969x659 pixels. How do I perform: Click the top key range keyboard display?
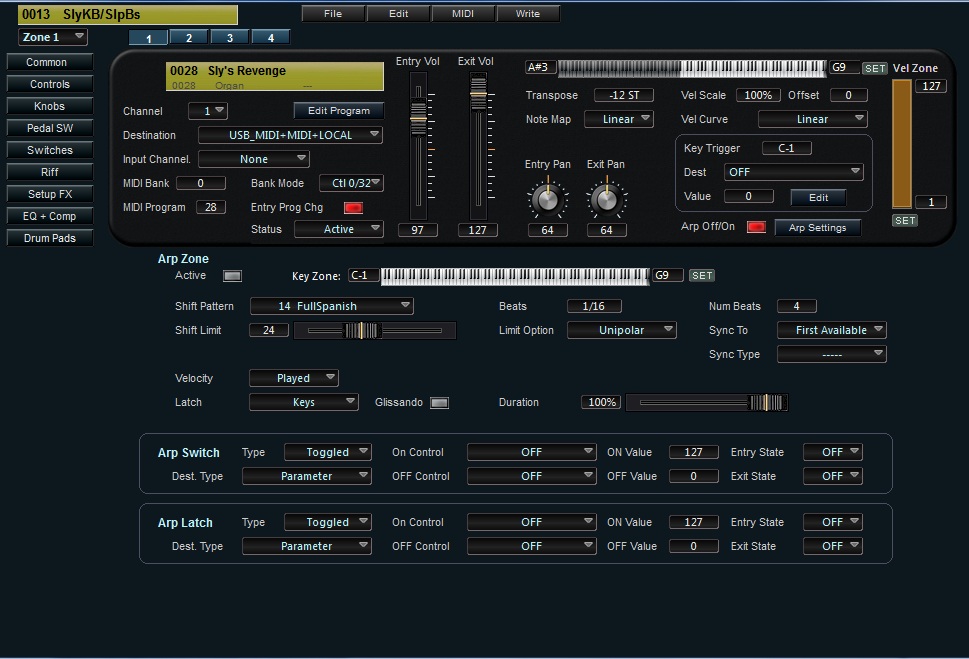pos(692,68)
